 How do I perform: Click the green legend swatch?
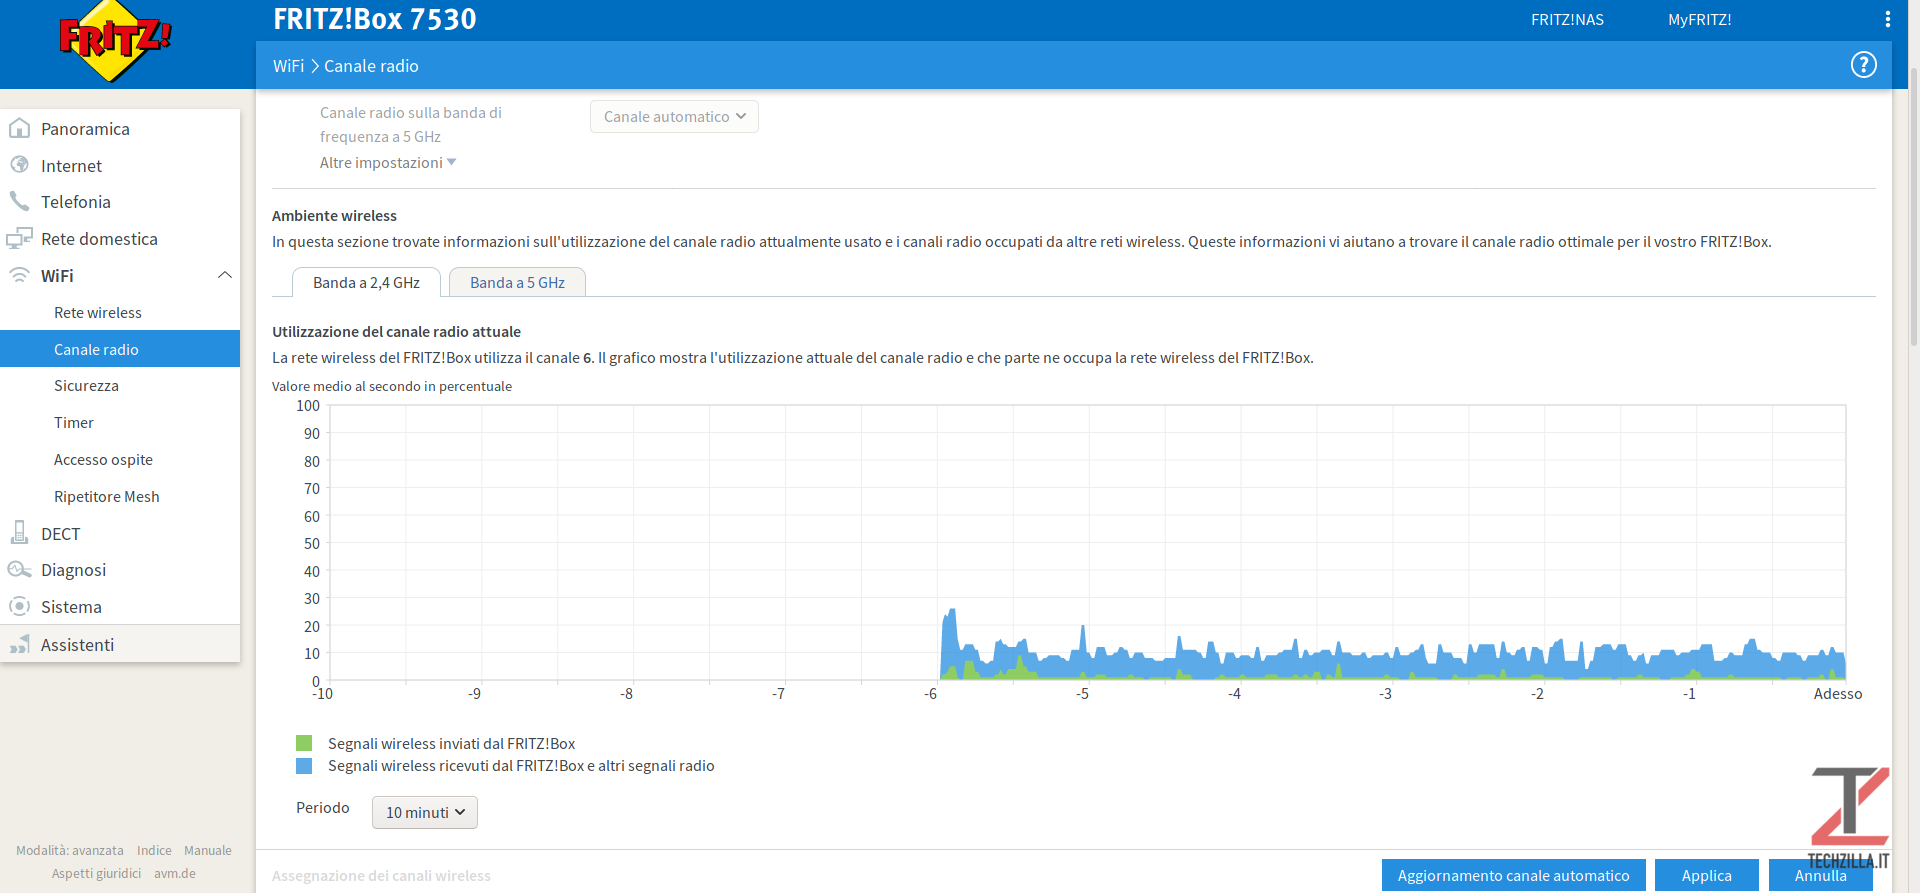(x=304, y=743)
